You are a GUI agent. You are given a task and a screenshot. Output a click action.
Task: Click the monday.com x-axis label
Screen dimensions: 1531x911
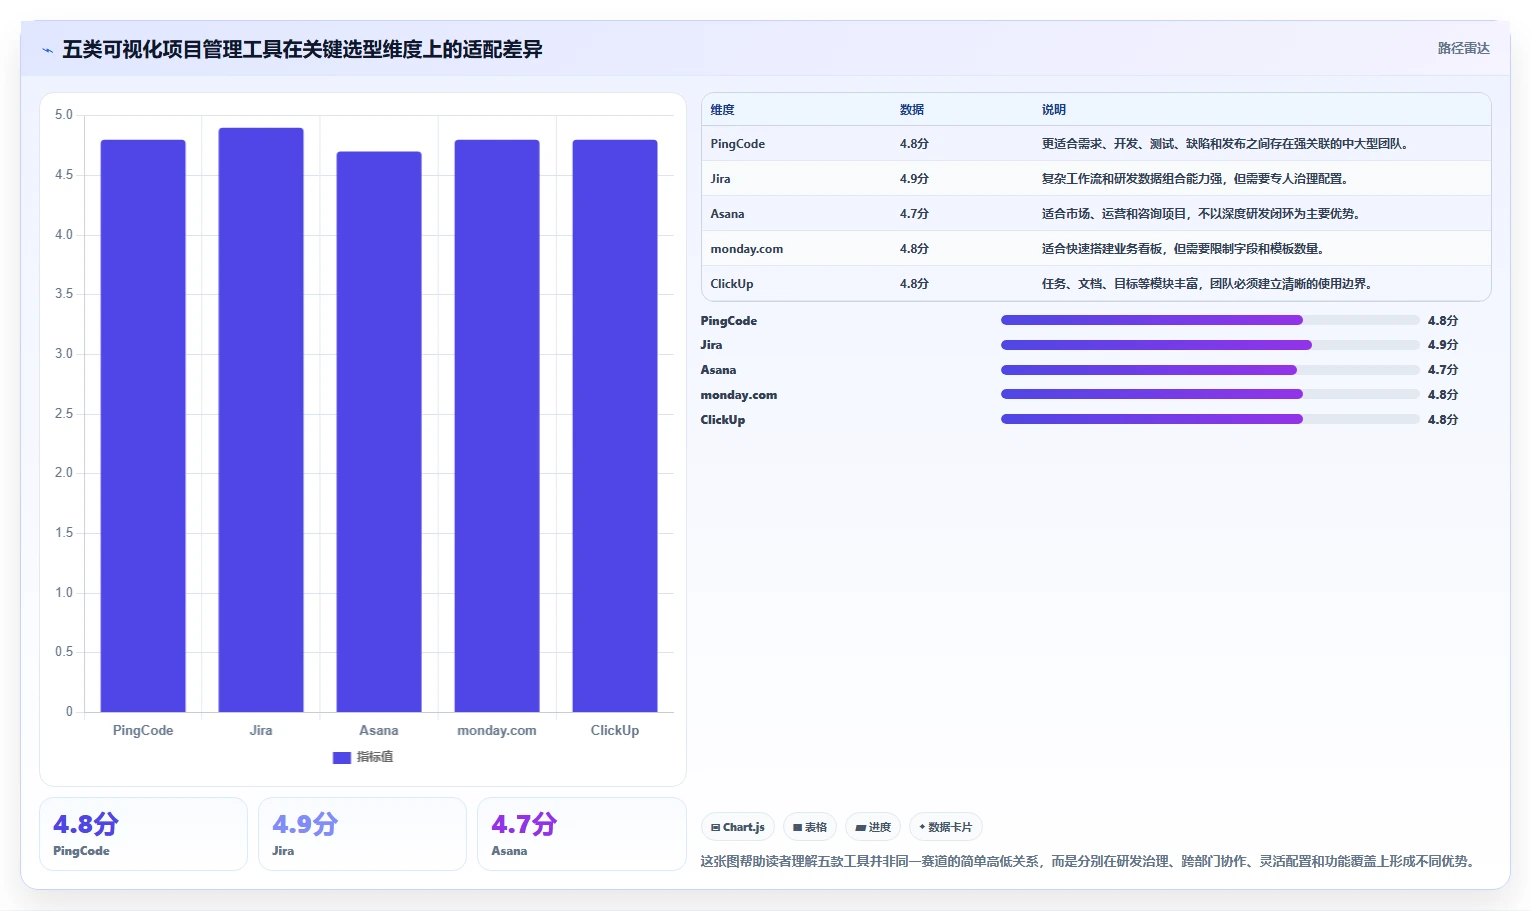(x=497, y=731)
